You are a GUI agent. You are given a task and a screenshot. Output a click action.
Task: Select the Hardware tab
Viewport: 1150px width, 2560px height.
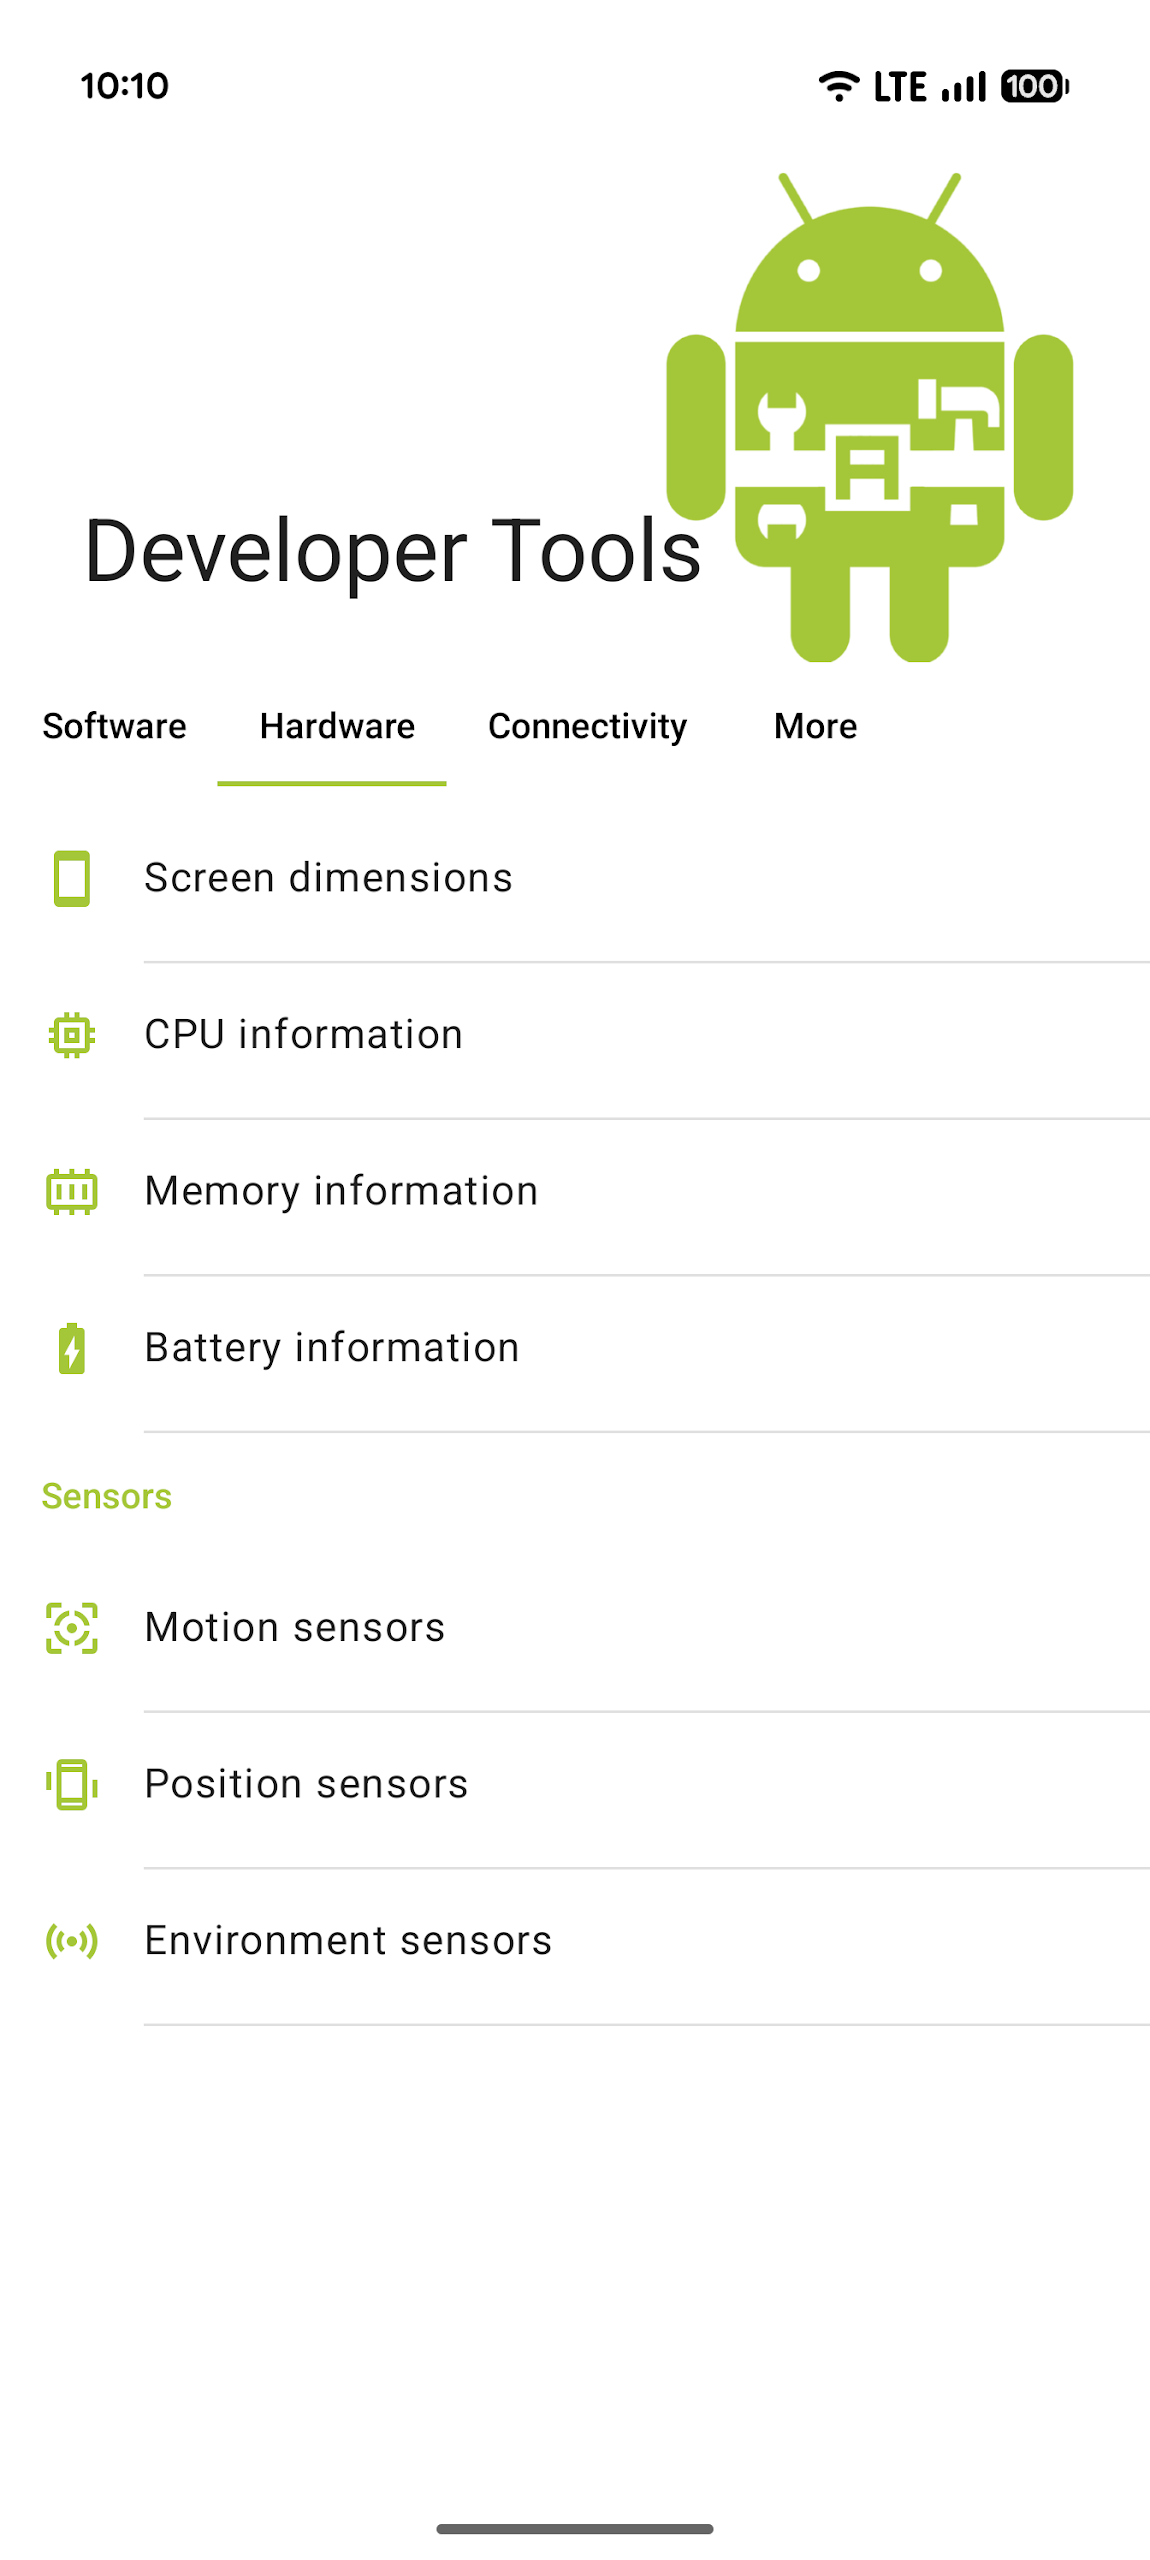pyautogui.click(x=336, y=726)
